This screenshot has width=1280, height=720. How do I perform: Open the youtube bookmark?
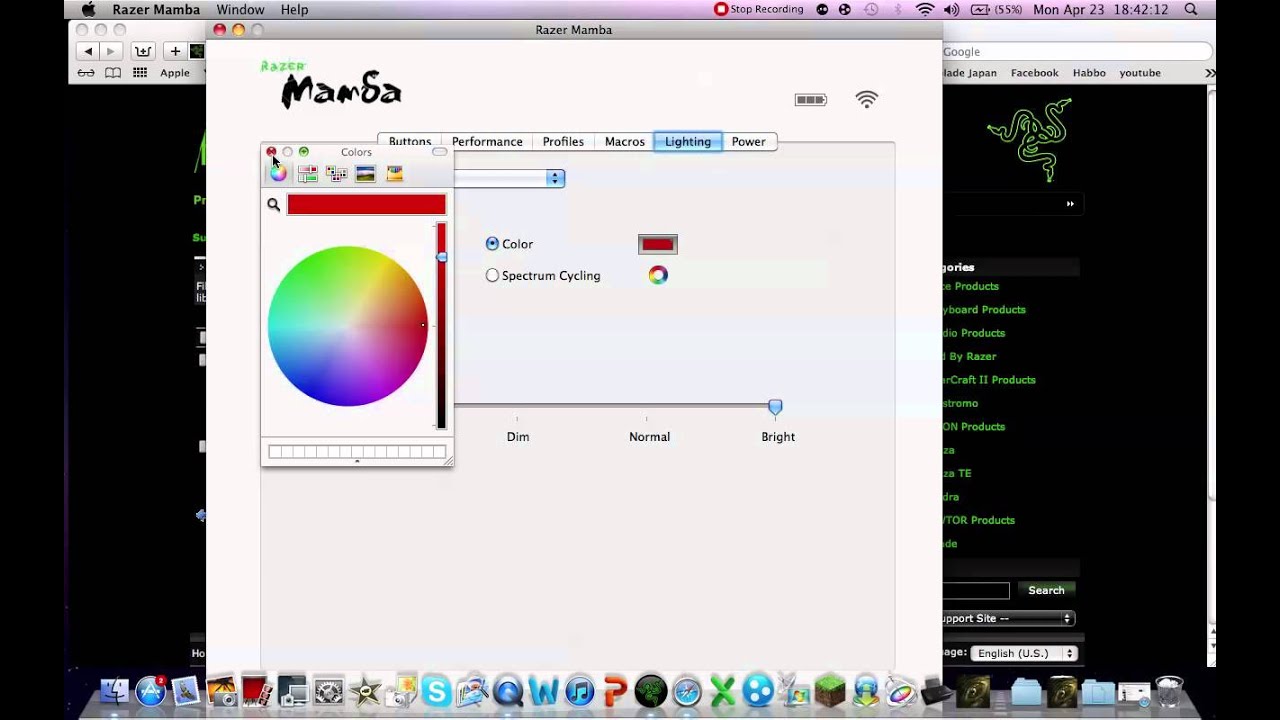click(x=1140, y=73)
